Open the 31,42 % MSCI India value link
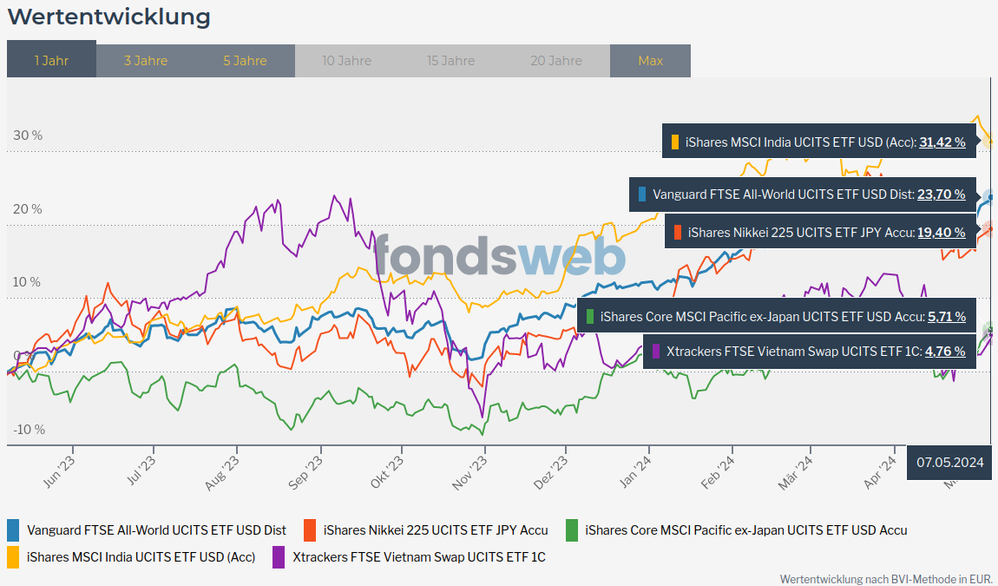The width and height of the screenshot is (998, 586). [942, 143]
